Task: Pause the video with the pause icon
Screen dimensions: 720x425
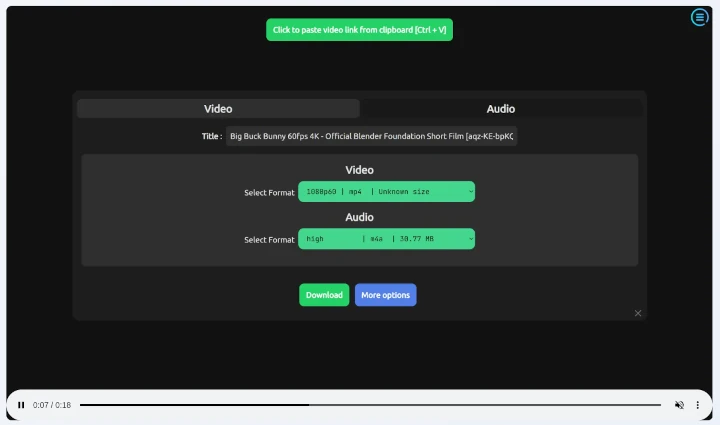Action: pos(21,405)
